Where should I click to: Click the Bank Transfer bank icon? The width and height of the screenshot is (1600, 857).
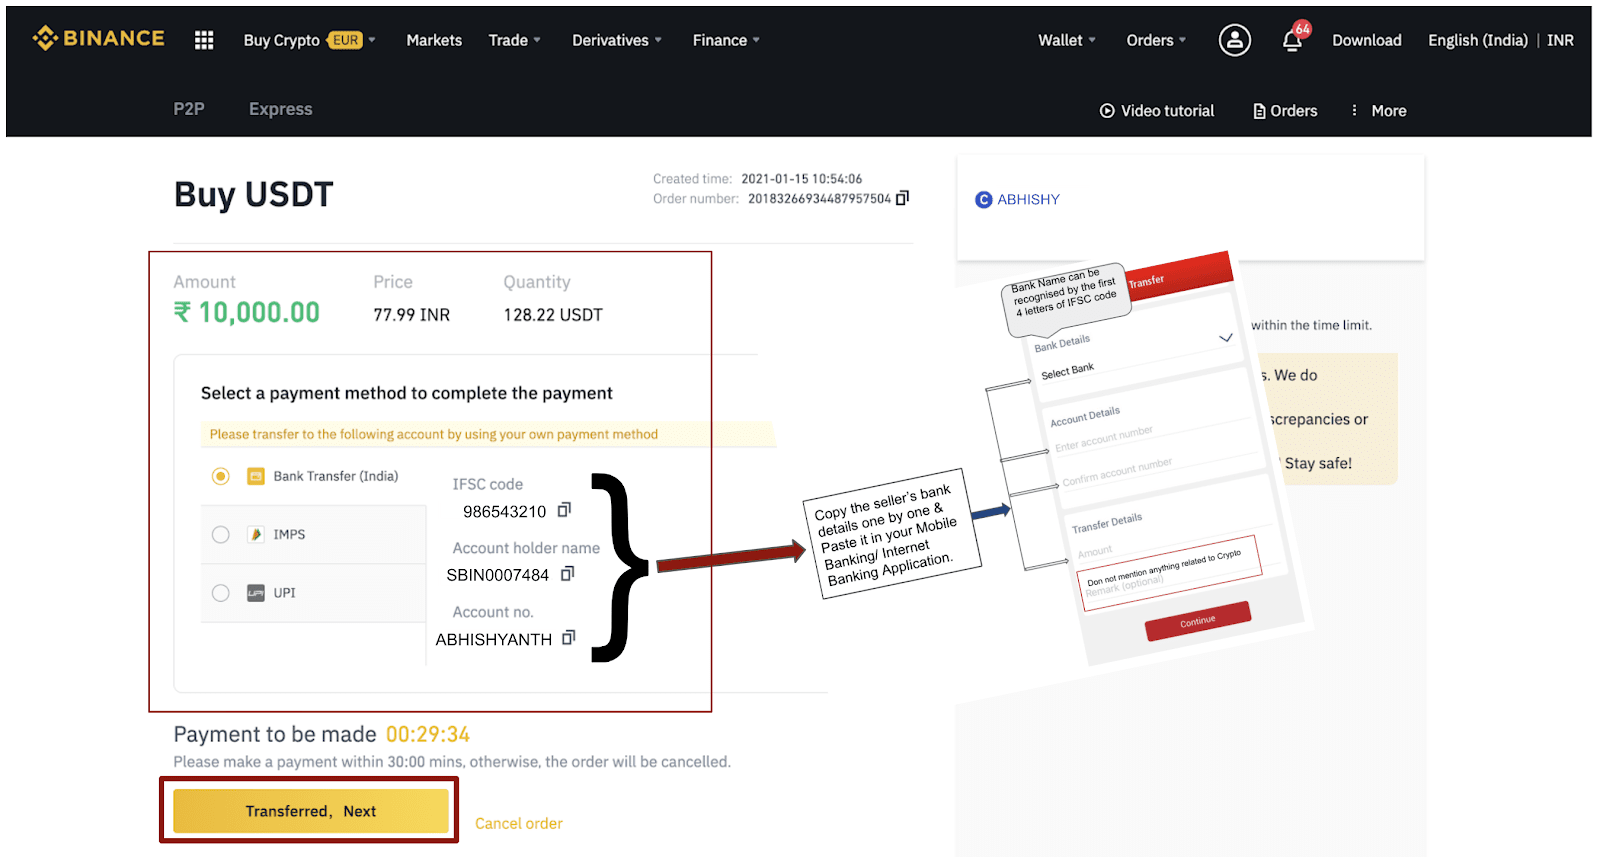pyautogui.click(x=255, y=476)
